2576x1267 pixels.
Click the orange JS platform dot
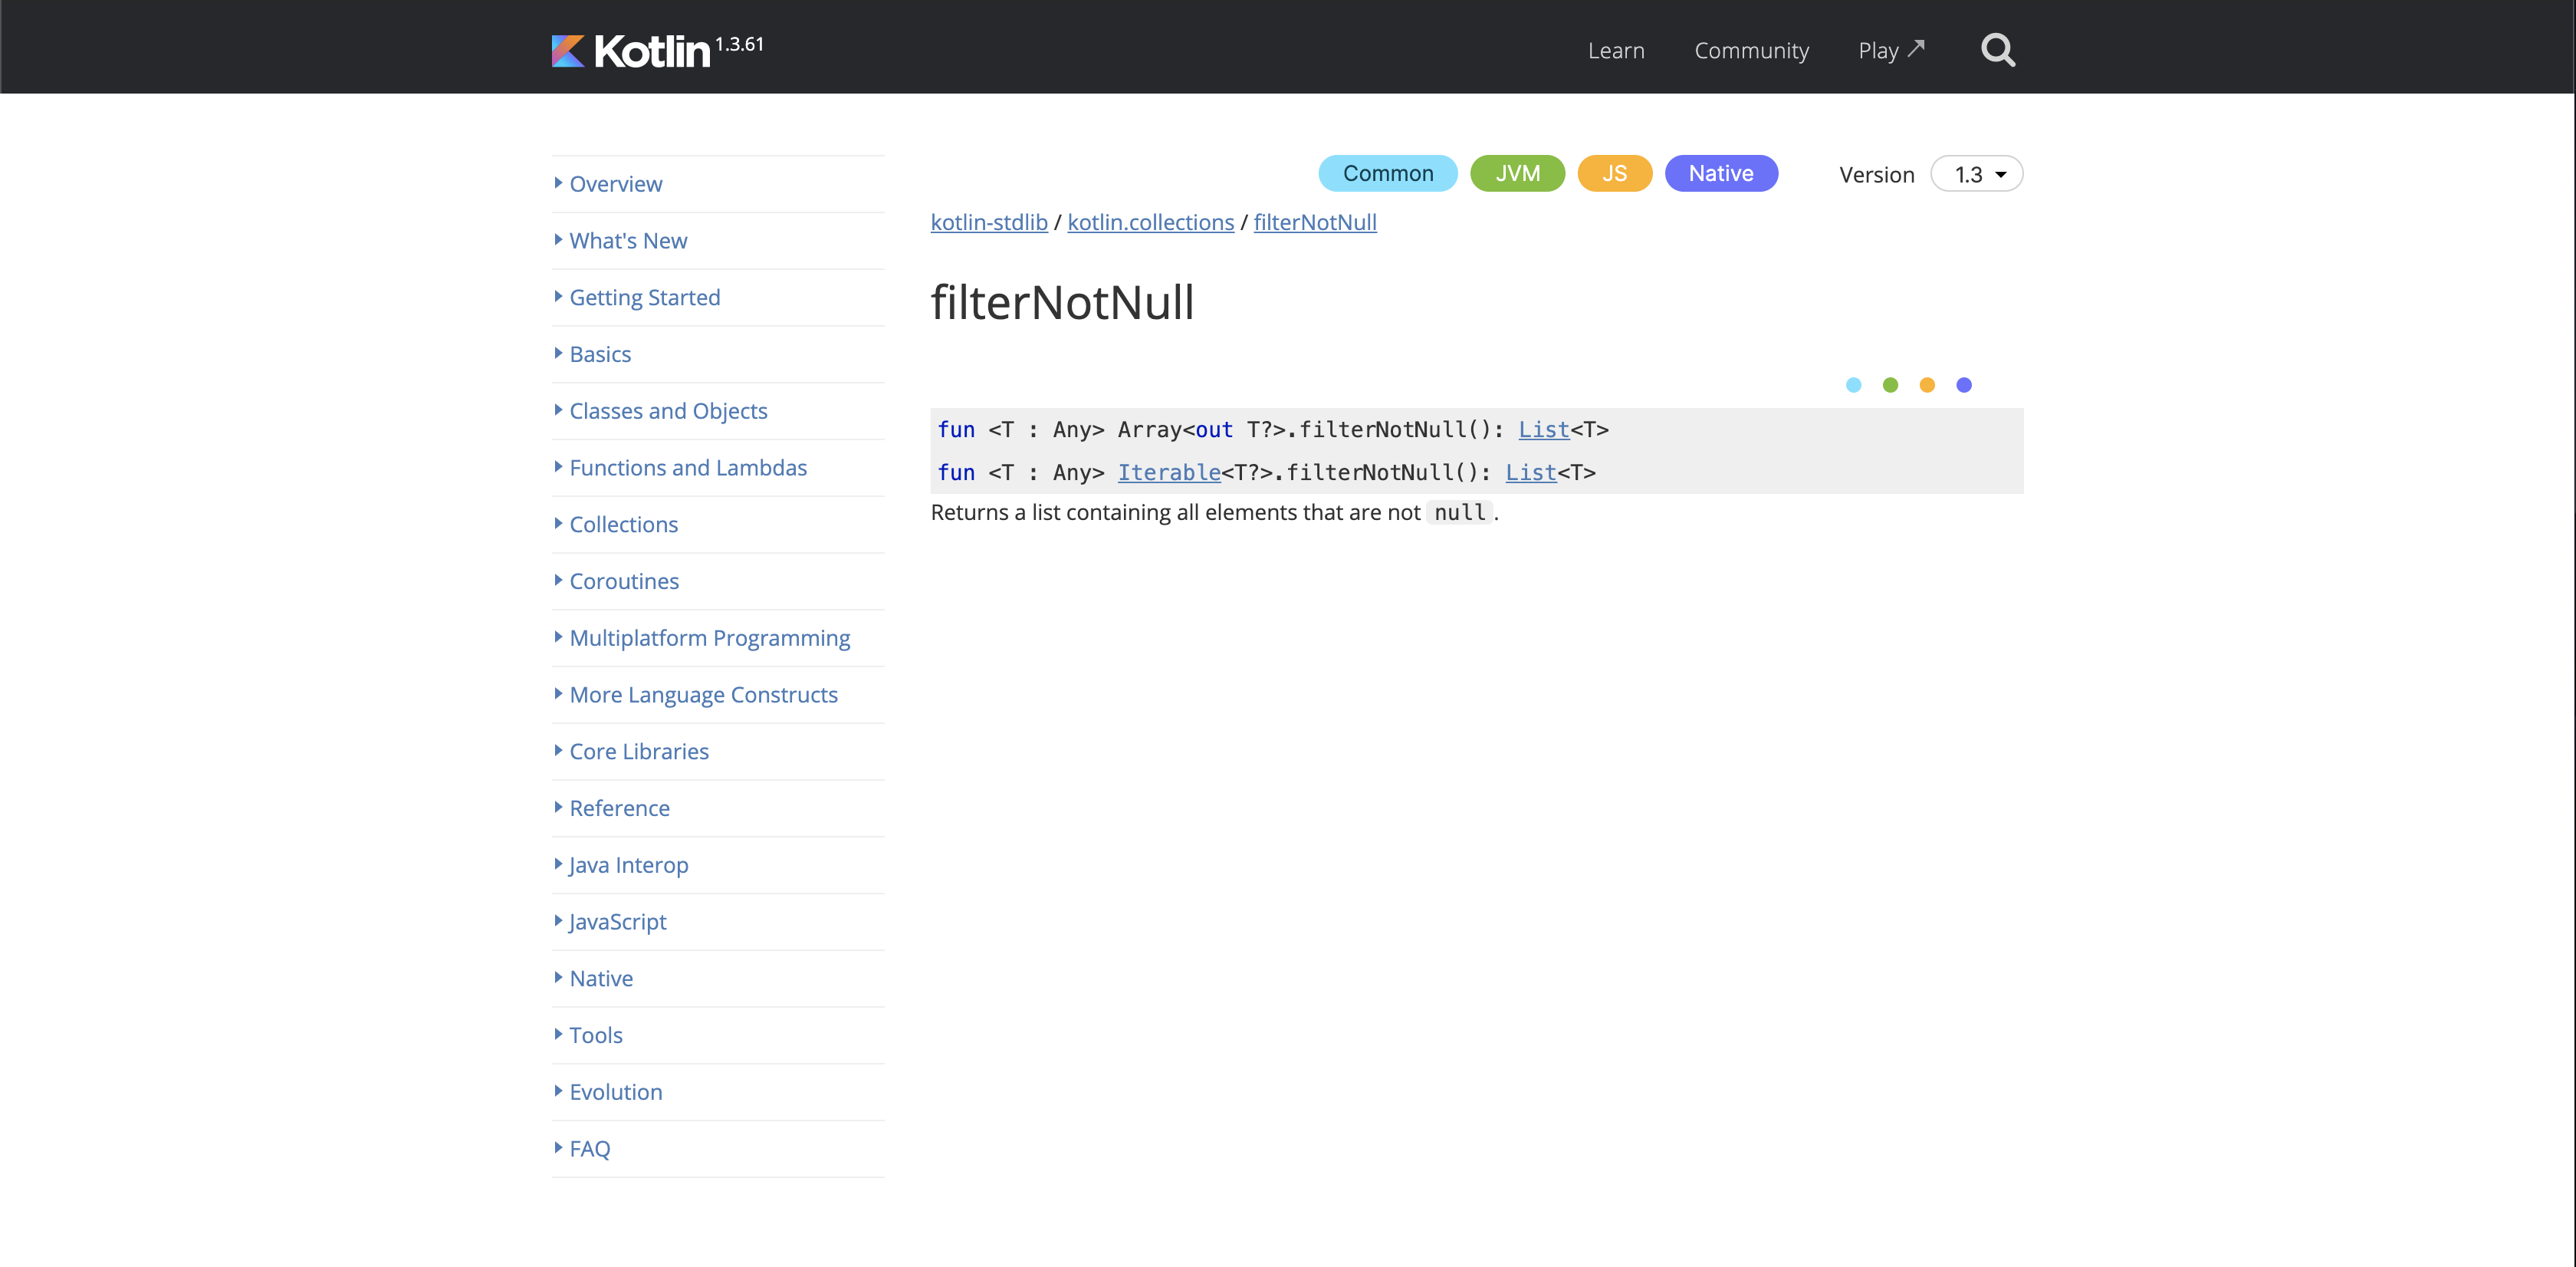coord(1927,385)
